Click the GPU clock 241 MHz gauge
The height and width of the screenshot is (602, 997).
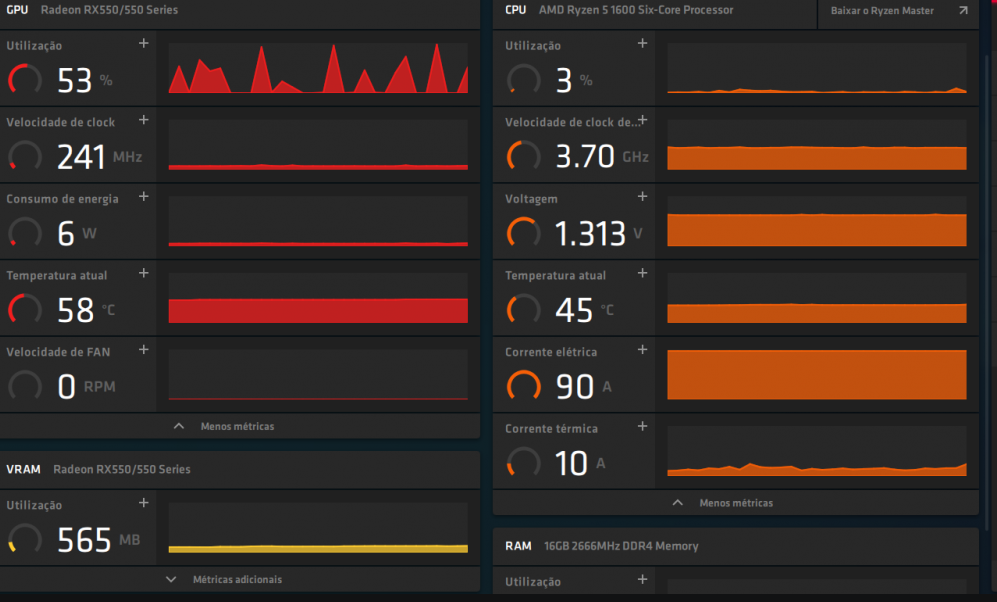[25, 156]
